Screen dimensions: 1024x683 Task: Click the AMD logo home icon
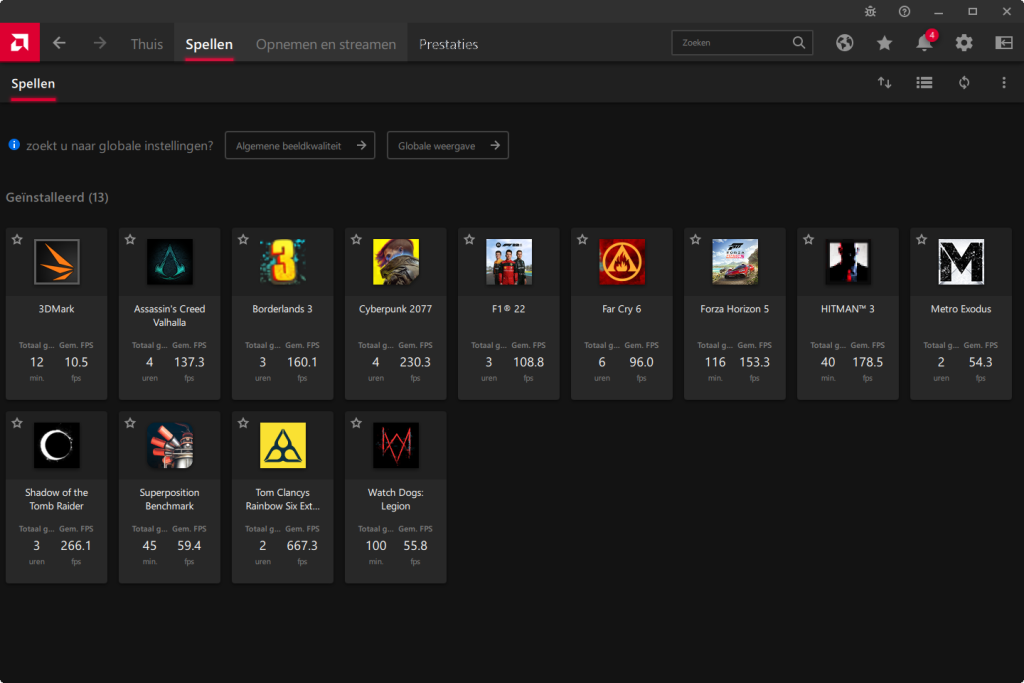(20, 42)
